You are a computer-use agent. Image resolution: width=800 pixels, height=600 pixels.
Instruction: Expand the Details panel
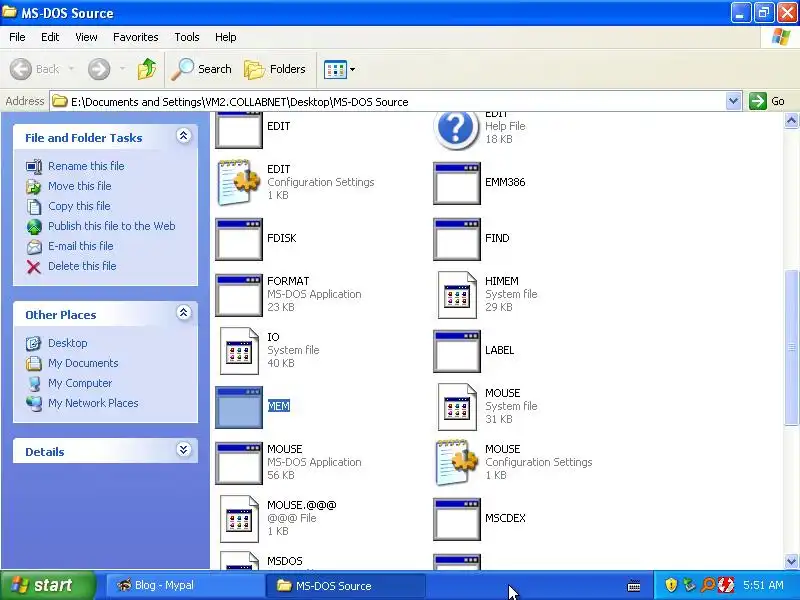coord(184,449)
